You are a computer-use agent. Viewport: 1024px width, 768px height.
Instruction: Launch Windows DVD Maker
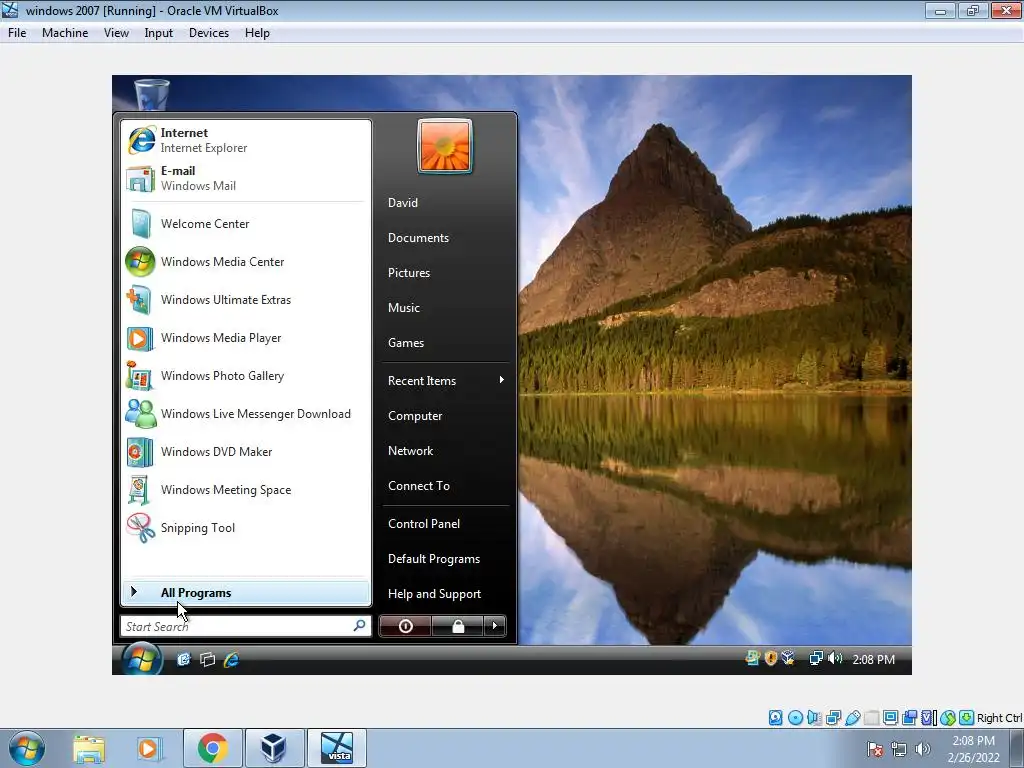(x=246, y=452)
